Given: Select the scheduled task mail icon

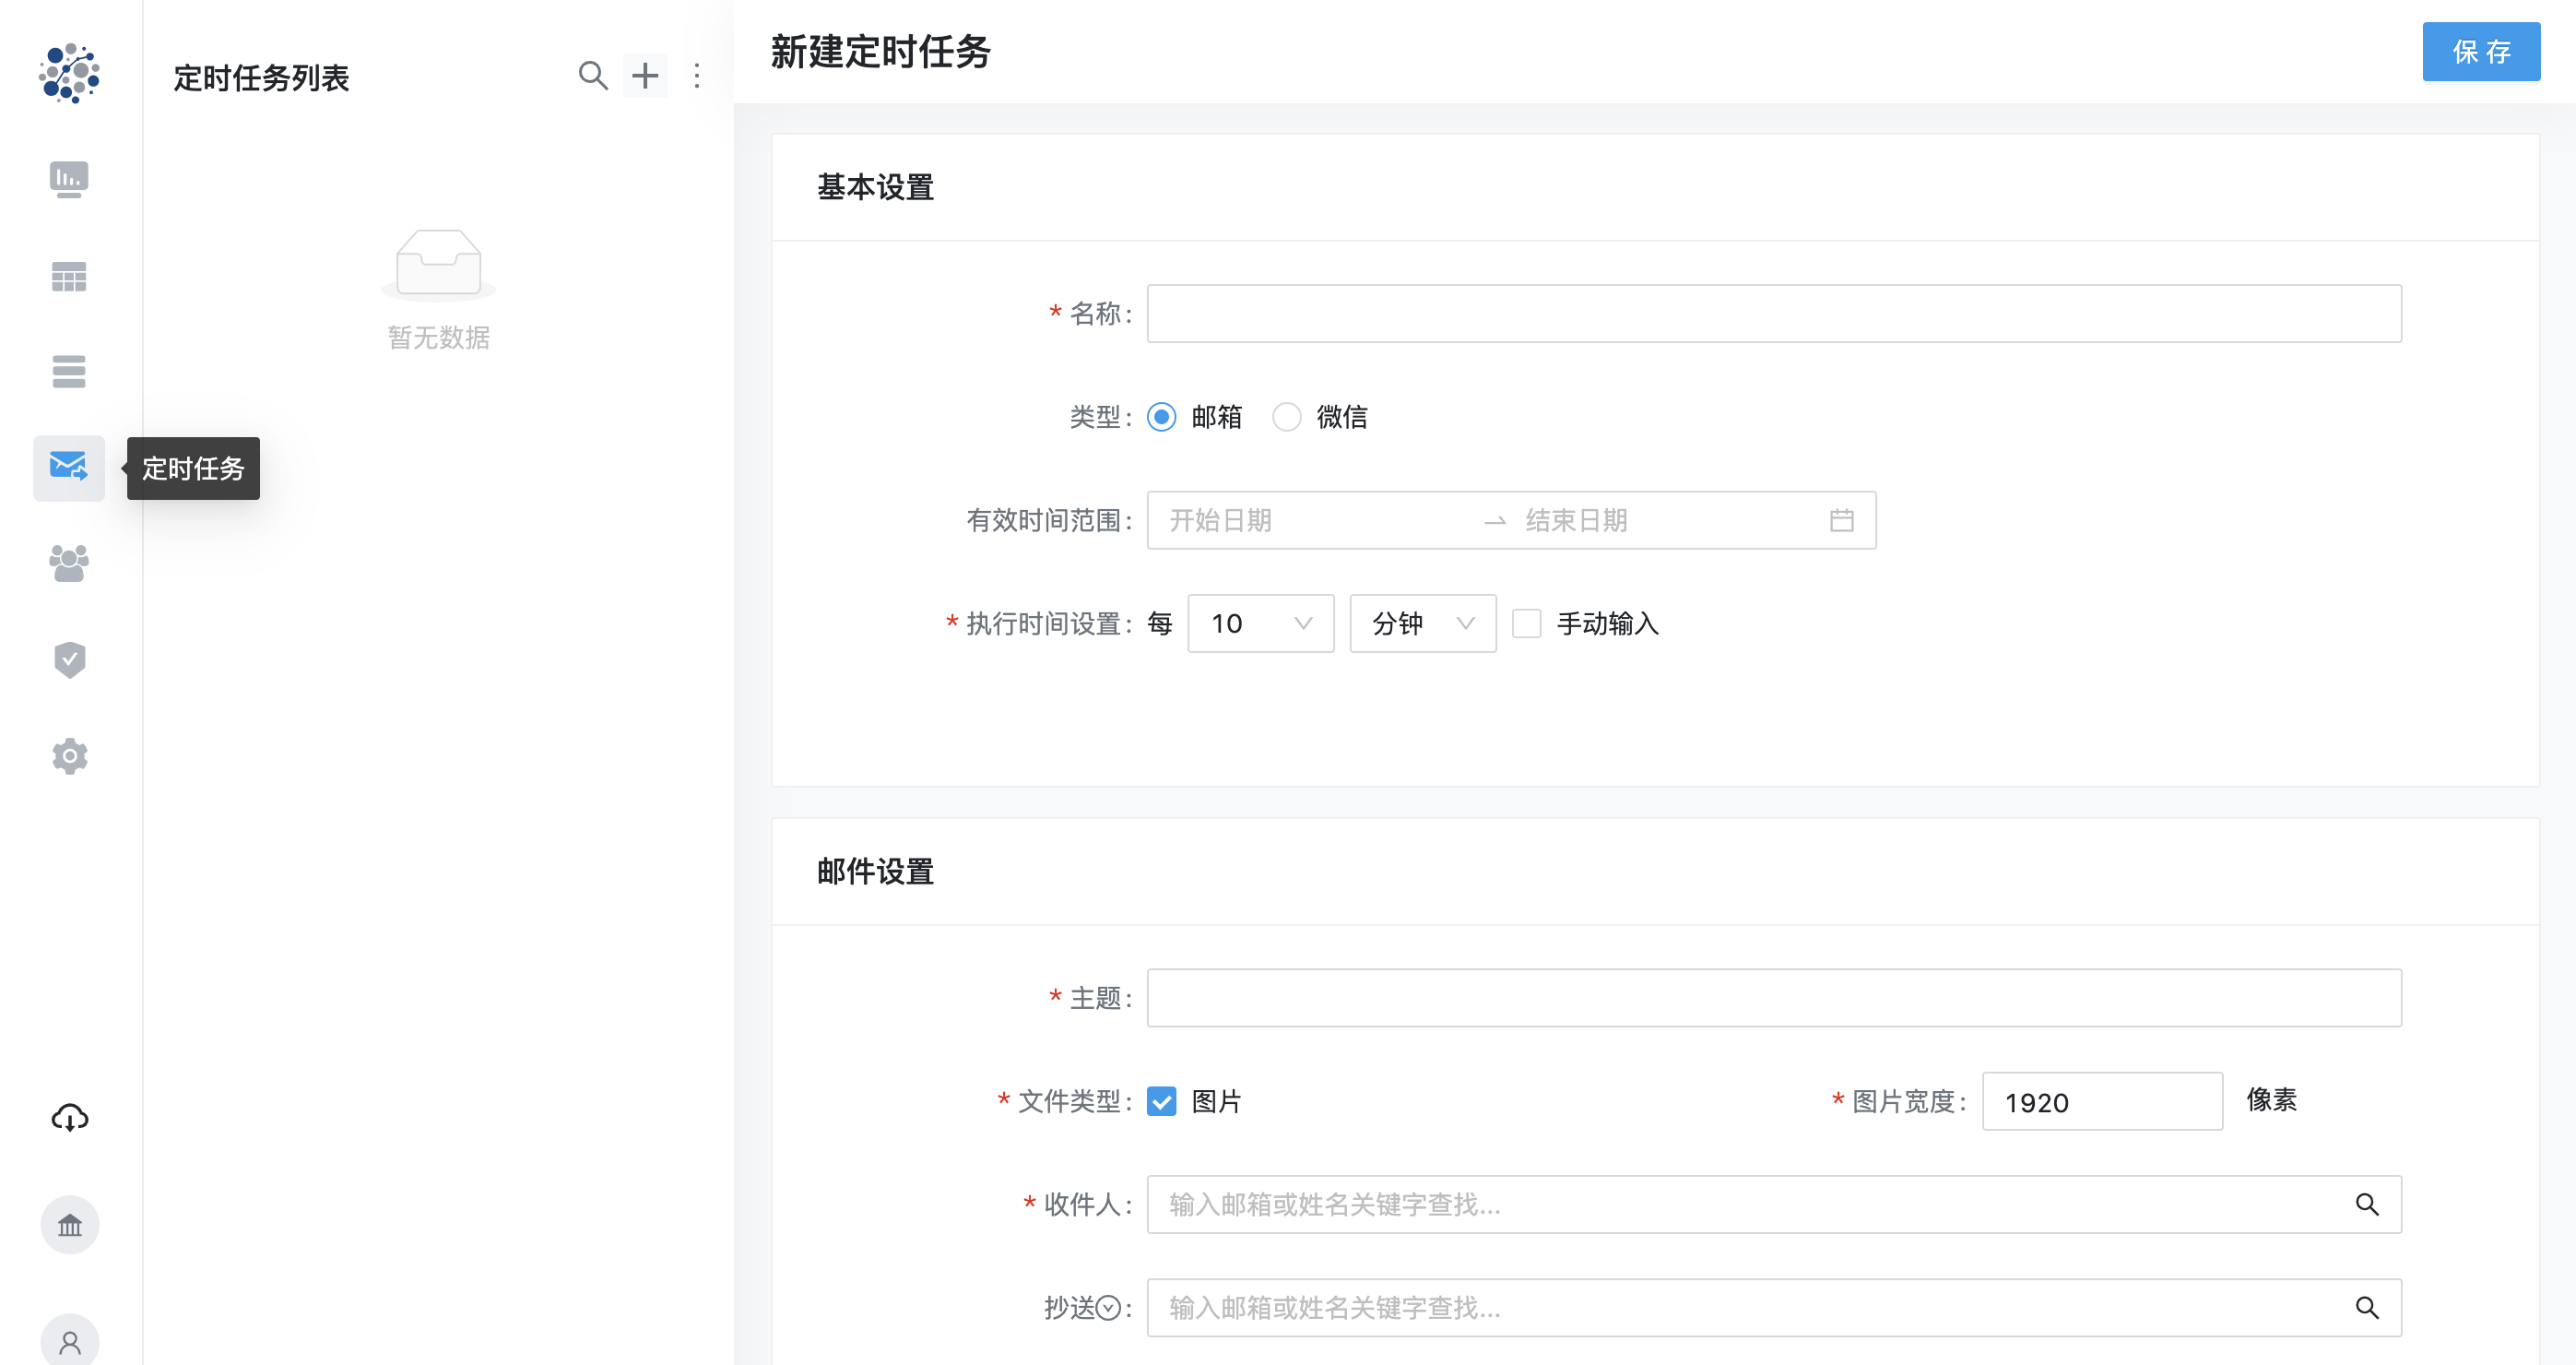Looking at the screenshot, I should coord(69,467).
